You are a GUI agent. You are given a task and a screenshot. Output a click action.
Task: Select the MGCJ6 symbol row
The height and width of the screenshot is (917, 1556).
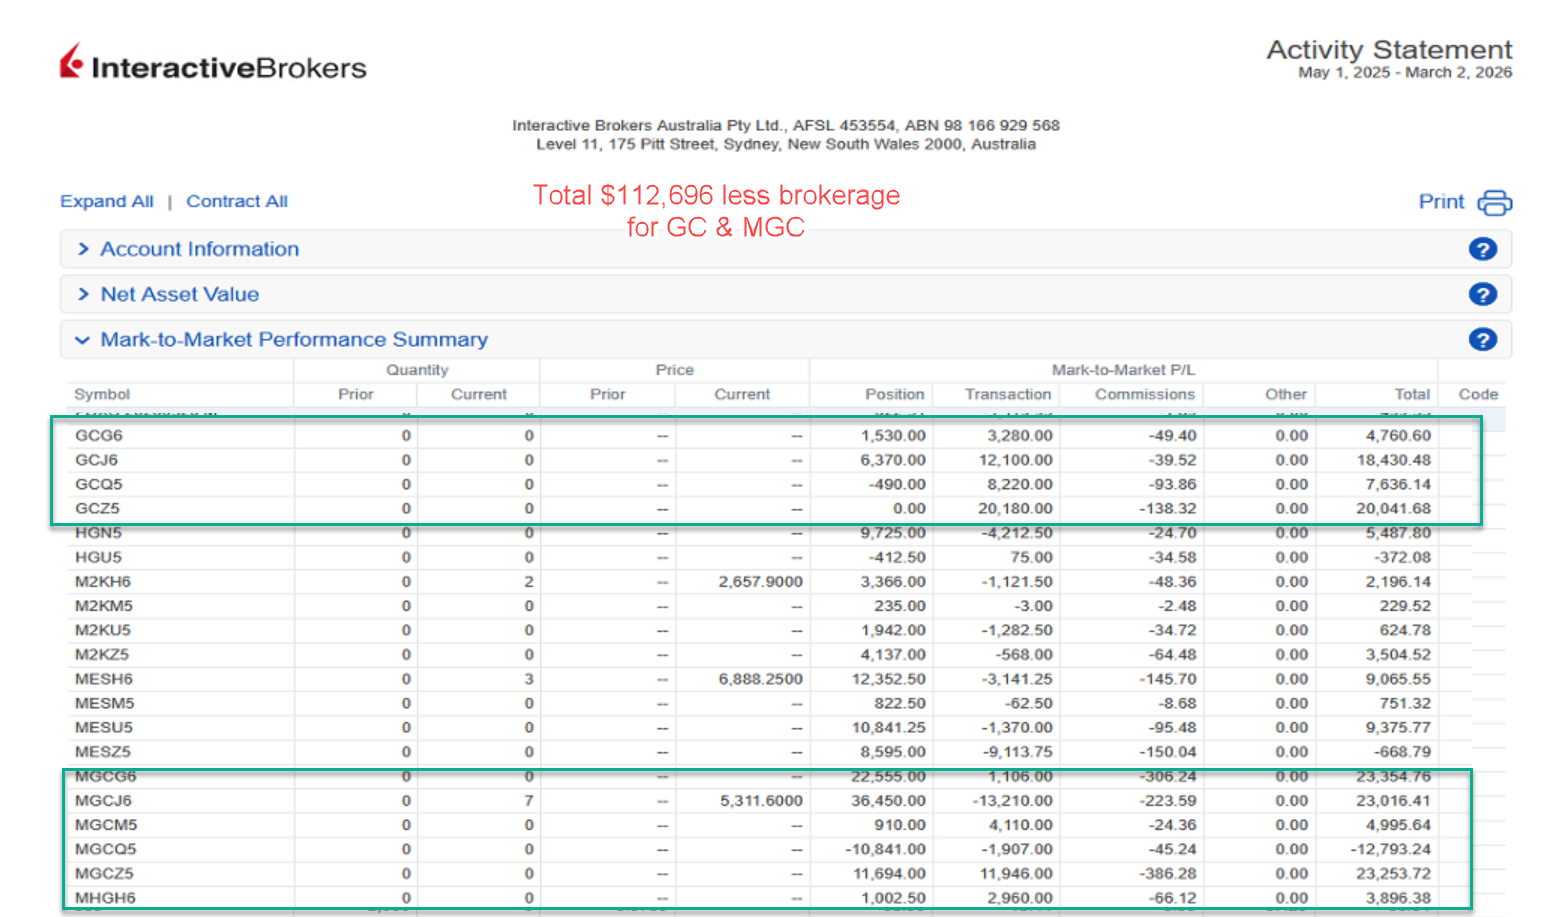pos(103,801)
